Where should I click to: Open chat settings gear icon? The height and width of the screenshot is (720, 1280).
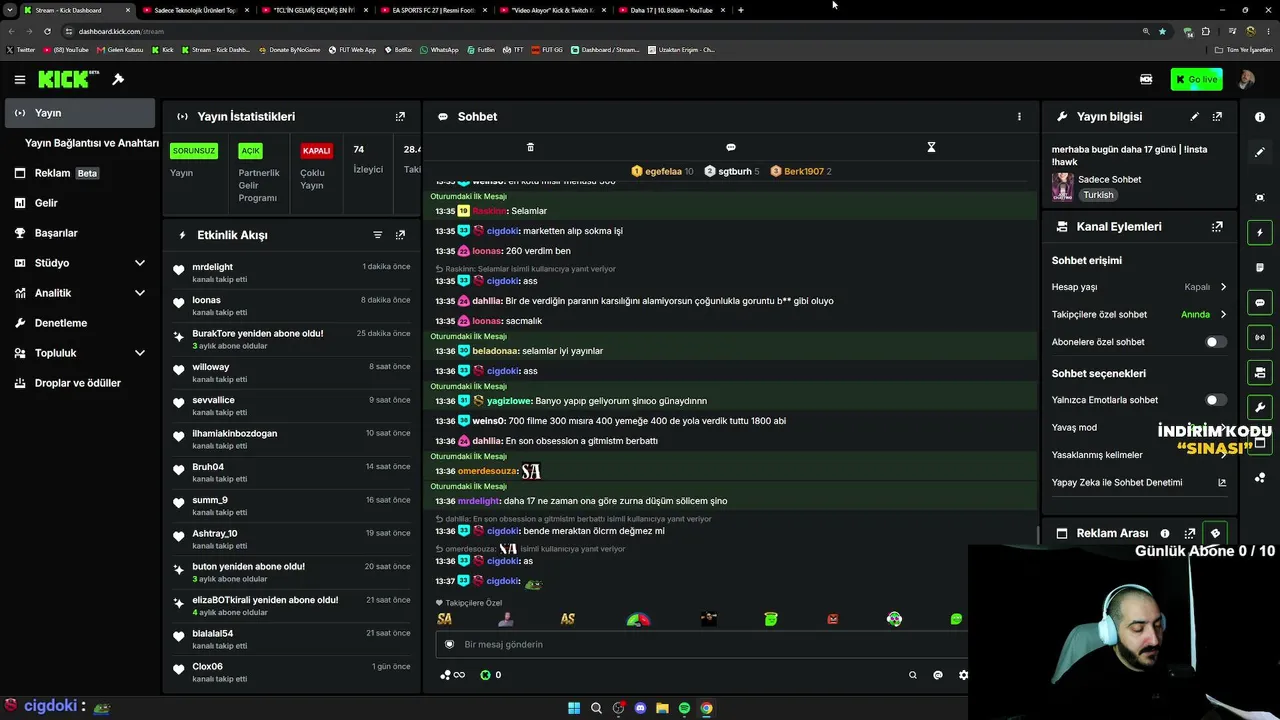[963, 675]
